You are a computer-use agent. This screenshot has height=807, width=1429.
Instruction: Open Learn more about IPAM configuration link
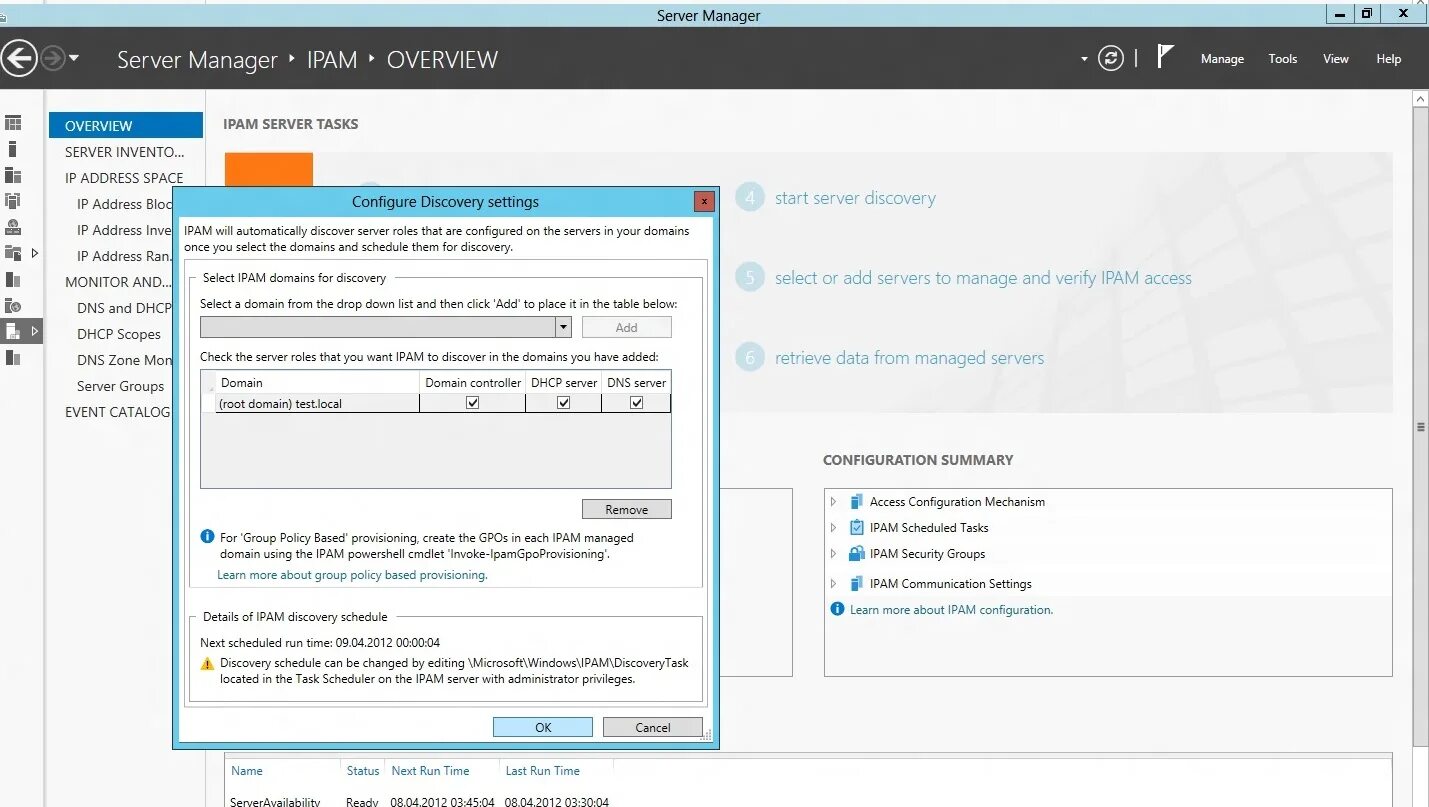click(951, 609)
